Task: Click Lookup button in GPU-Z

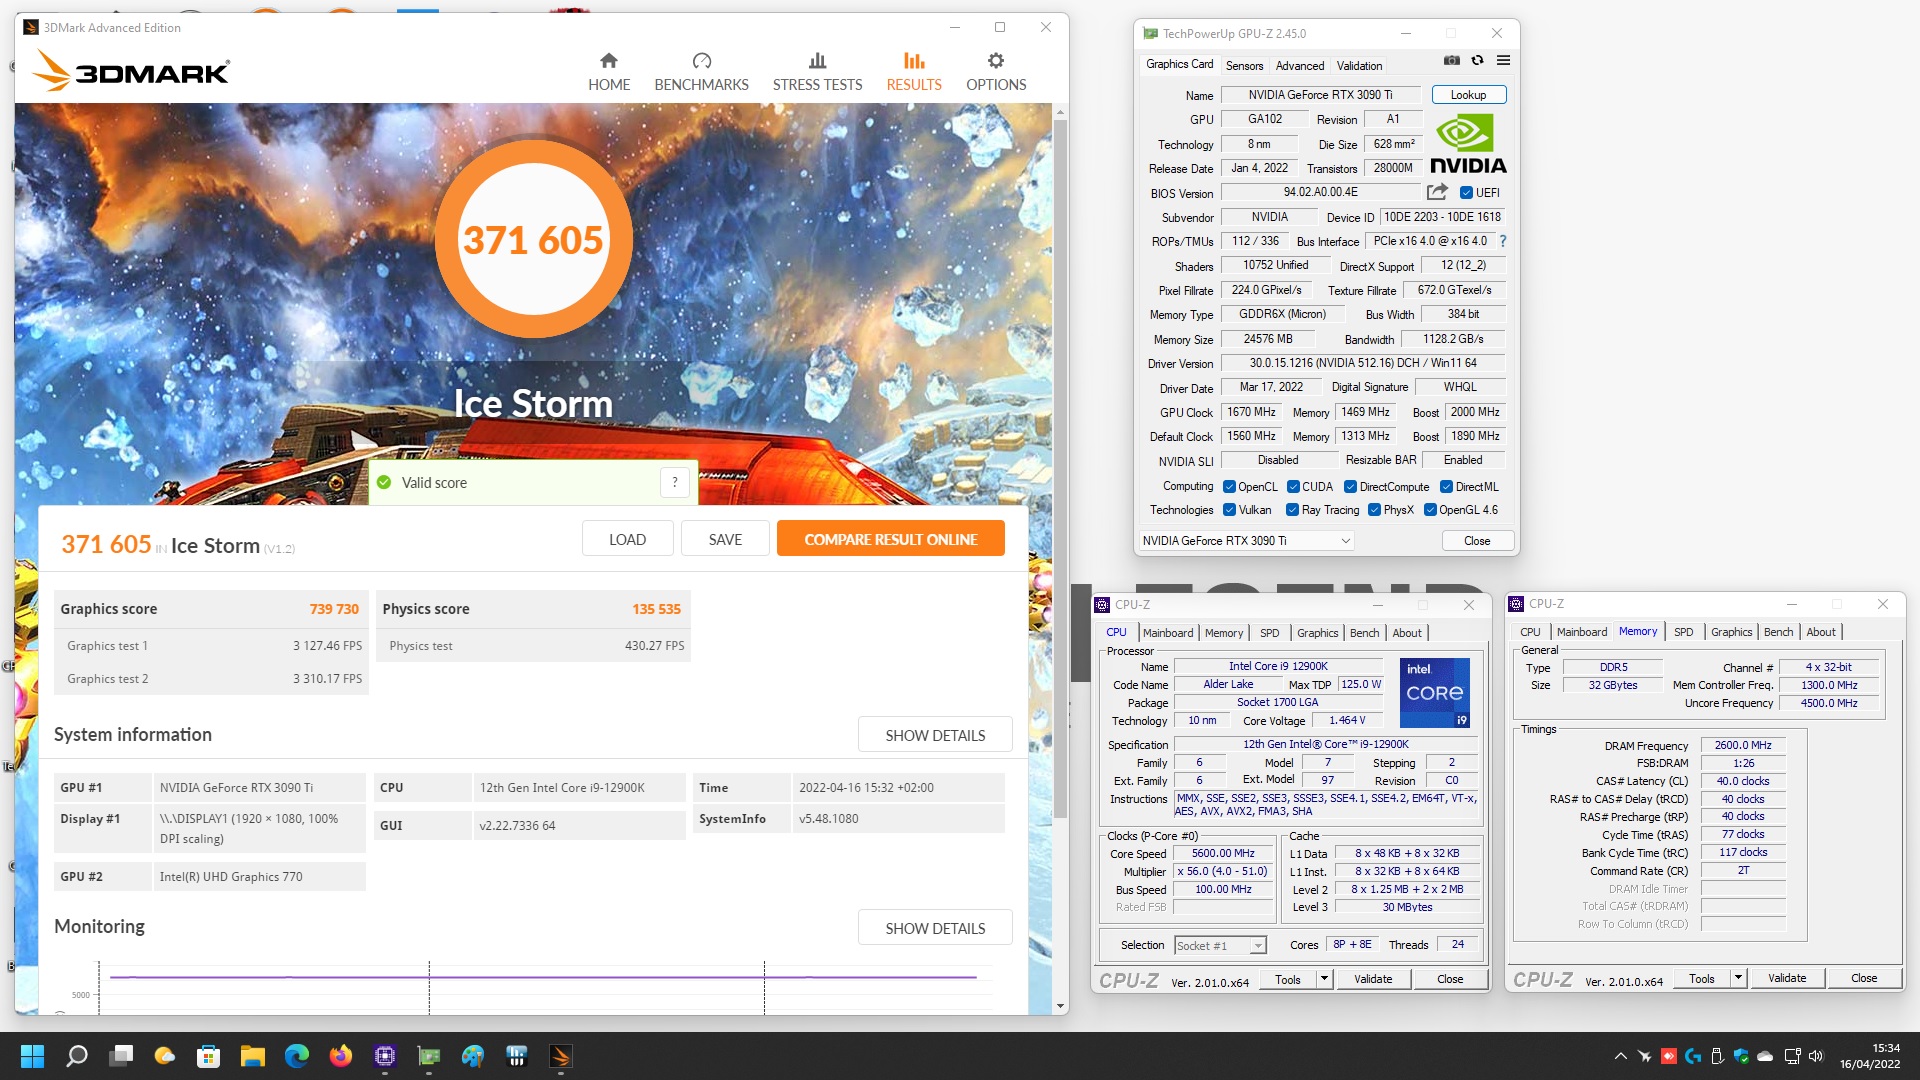Action: 1468,95
